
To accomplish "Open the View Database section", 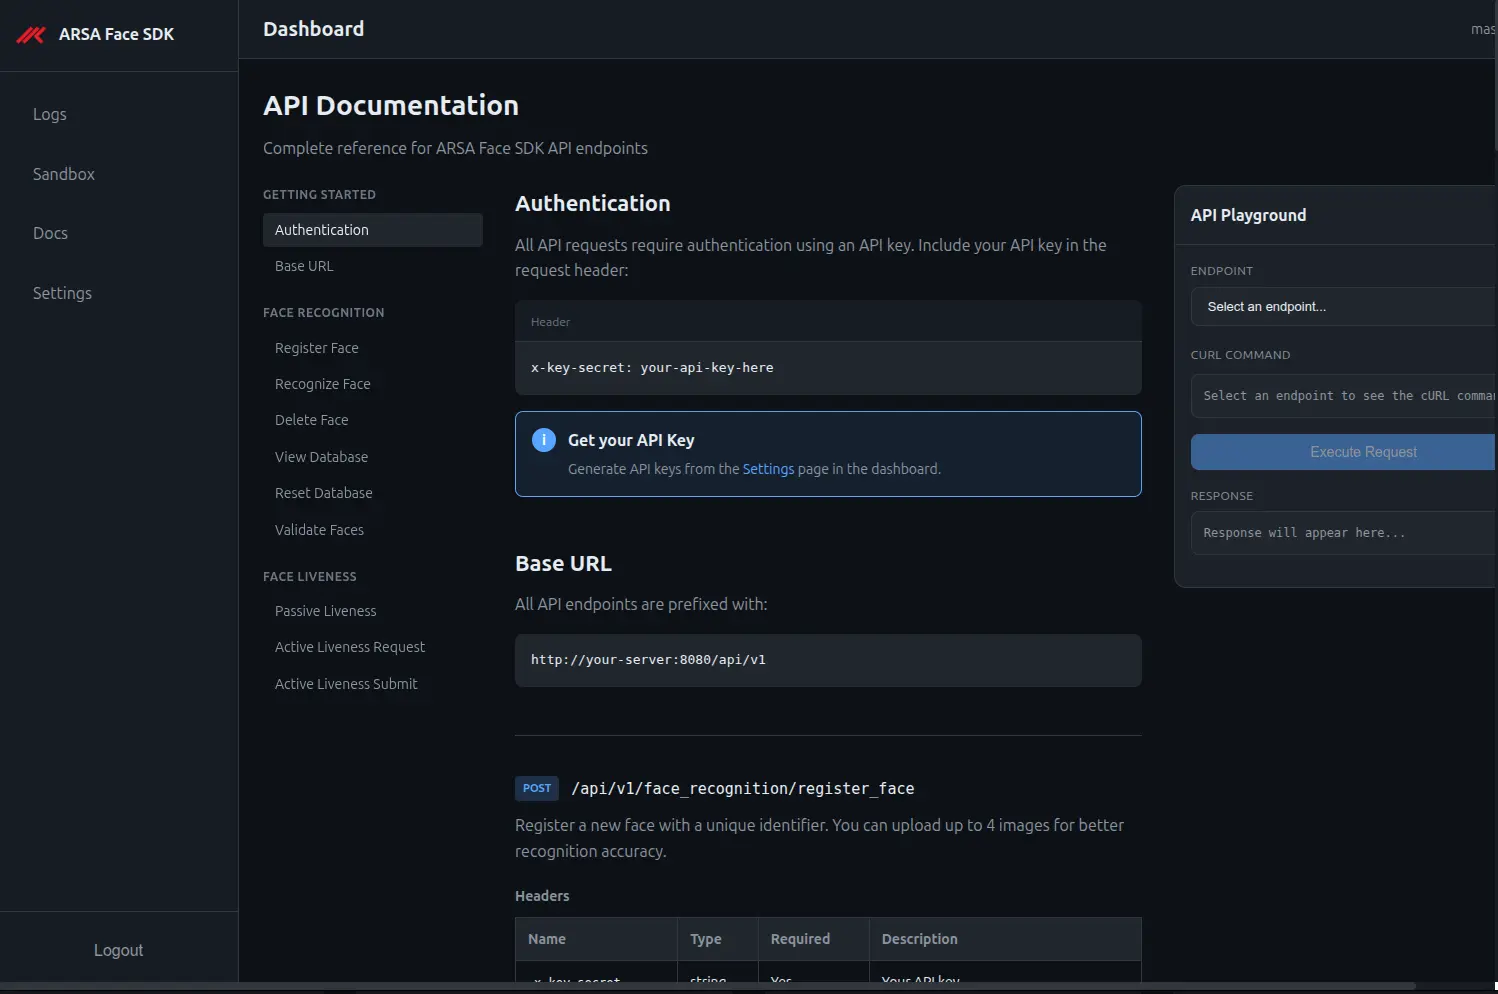I will tap(321, 456).
